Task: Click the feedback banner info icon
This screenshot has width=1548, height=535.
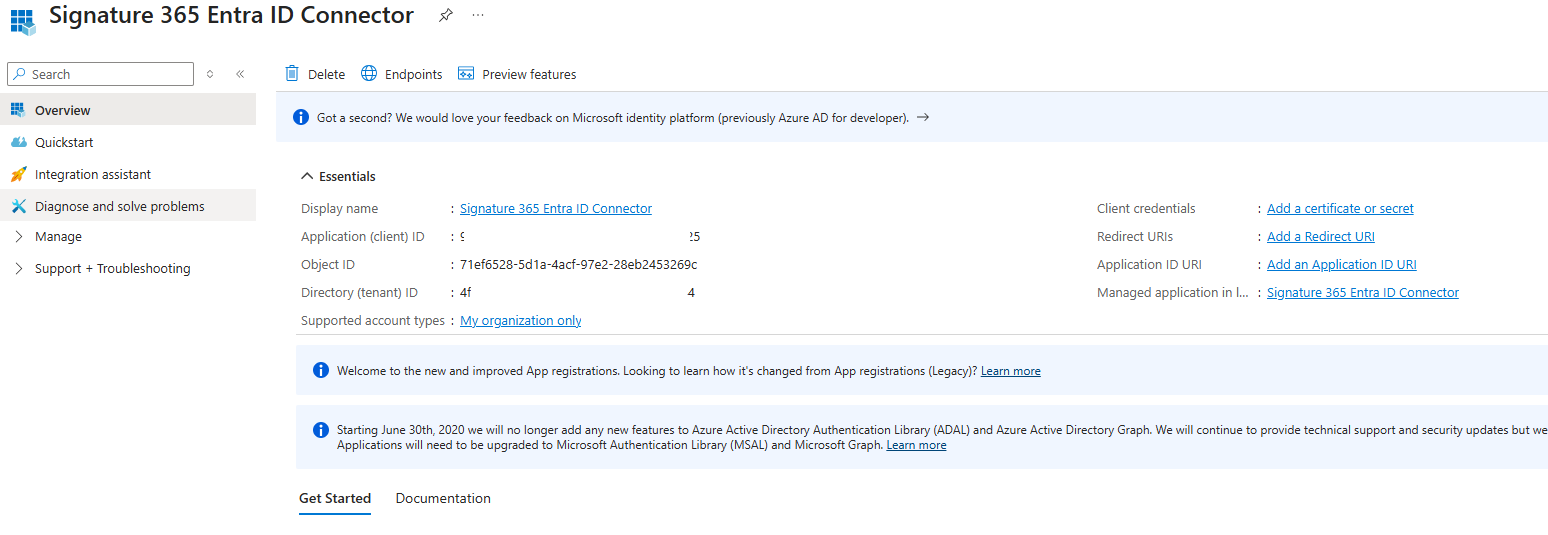Action: point(301,117)
